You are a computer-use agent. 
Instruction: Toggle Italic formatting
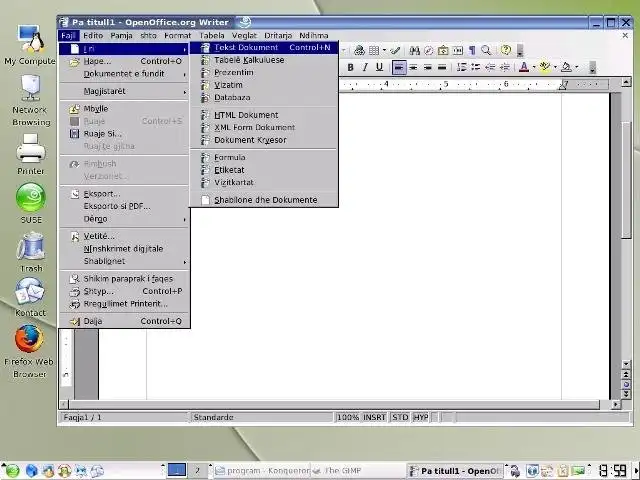(x=365, y=67)
